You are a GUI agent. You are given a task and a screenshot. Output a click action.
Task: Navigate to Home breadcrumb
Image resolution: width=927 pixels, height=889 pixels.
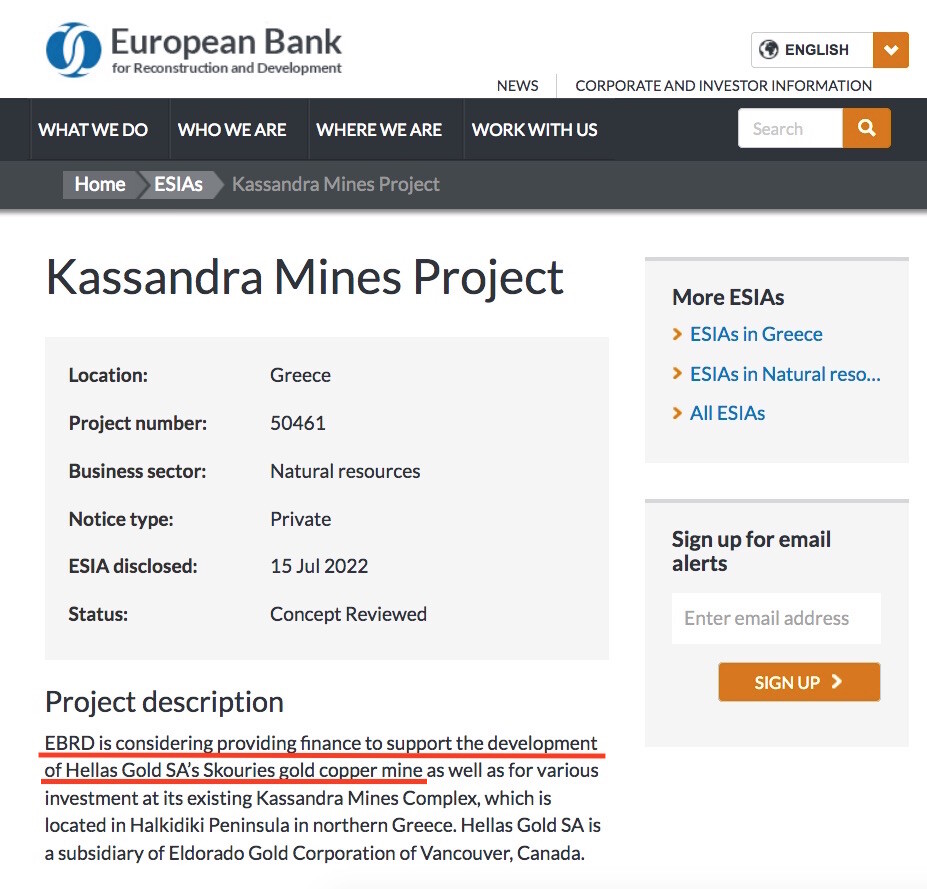(x=100, y=184)
